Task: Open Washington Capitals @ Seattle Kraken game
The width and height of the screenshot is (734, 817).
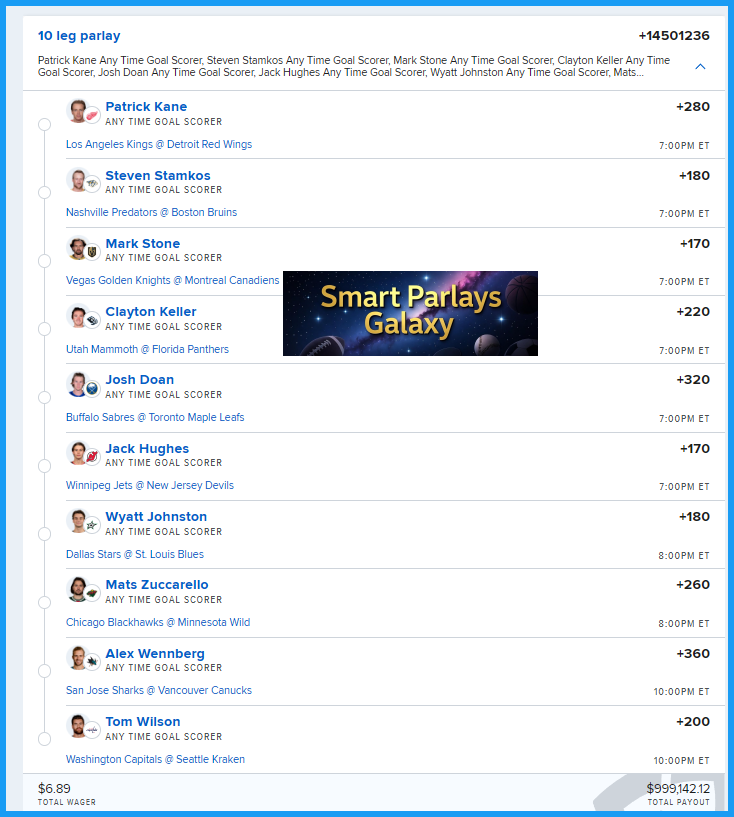Action: [x=155, y=759]
